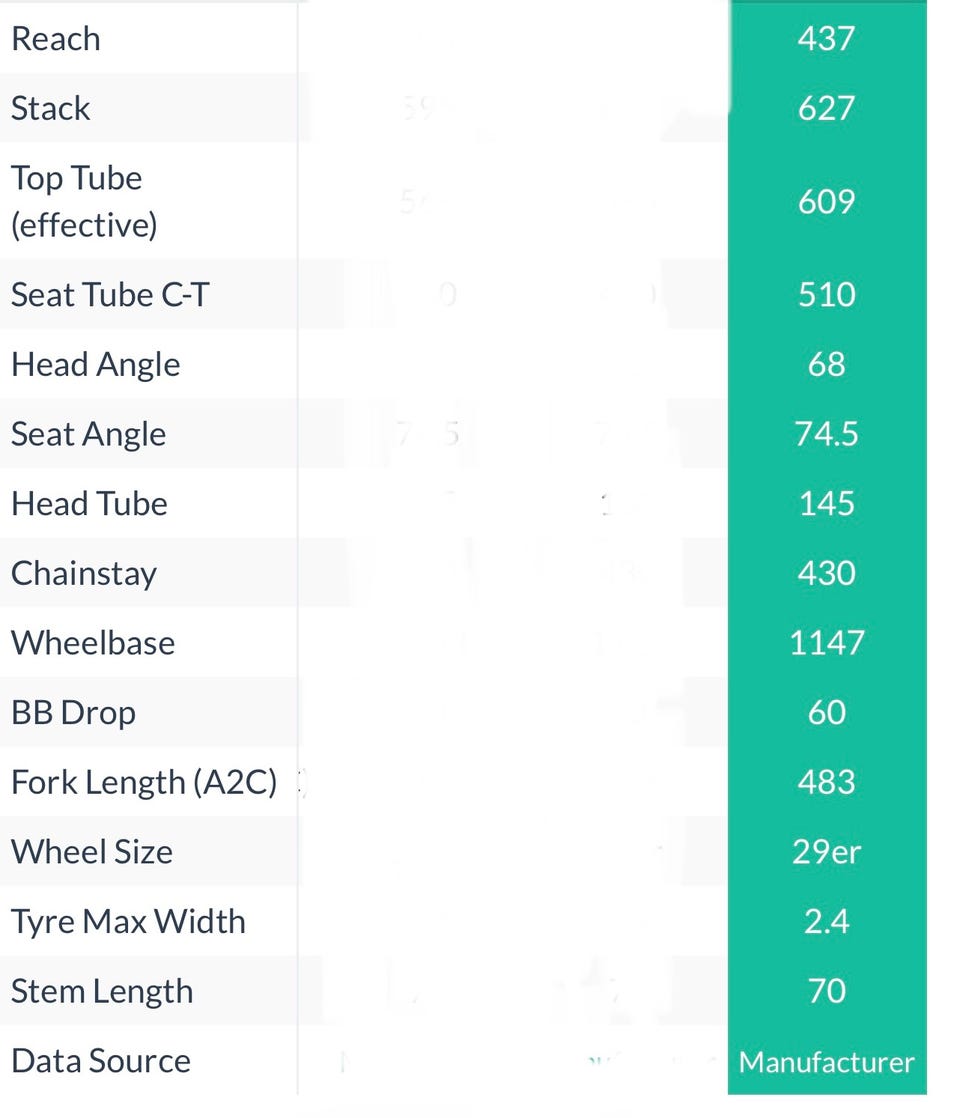Click the Data Source row label

click(101, 1061)
